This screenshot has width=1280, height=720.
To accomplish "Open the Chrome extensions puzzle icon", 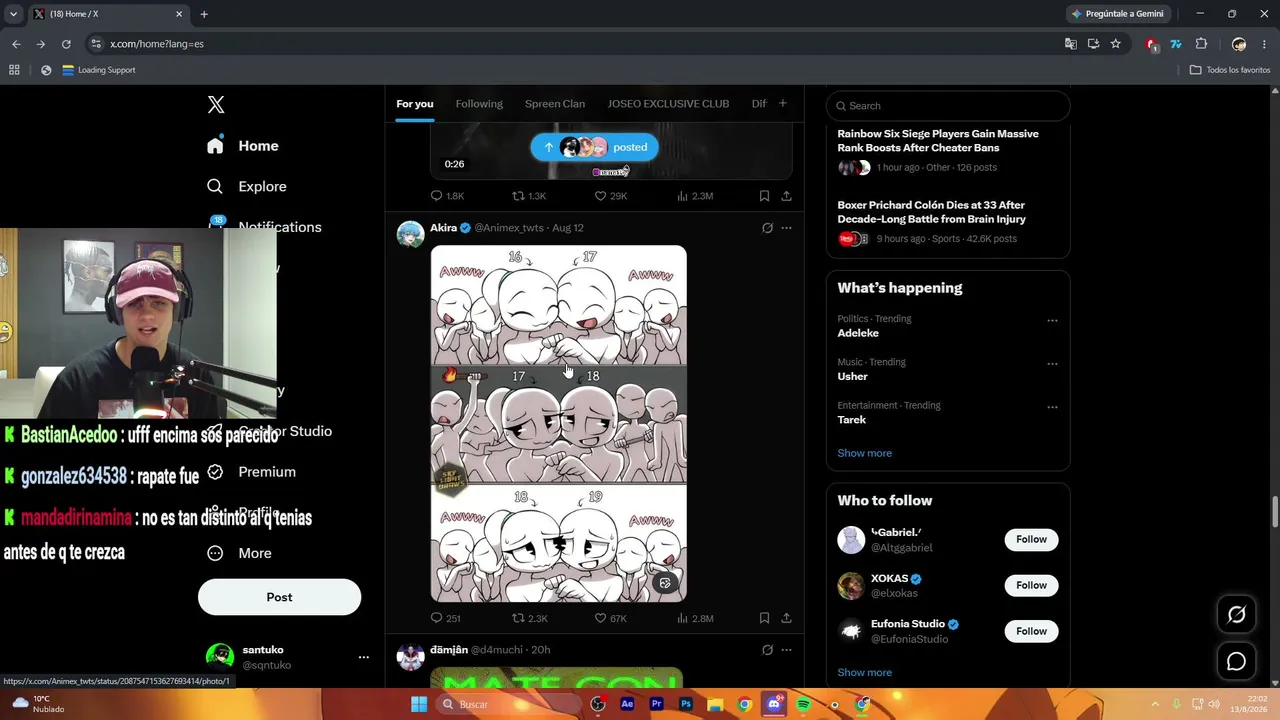I will click(x=1202, y=44).
